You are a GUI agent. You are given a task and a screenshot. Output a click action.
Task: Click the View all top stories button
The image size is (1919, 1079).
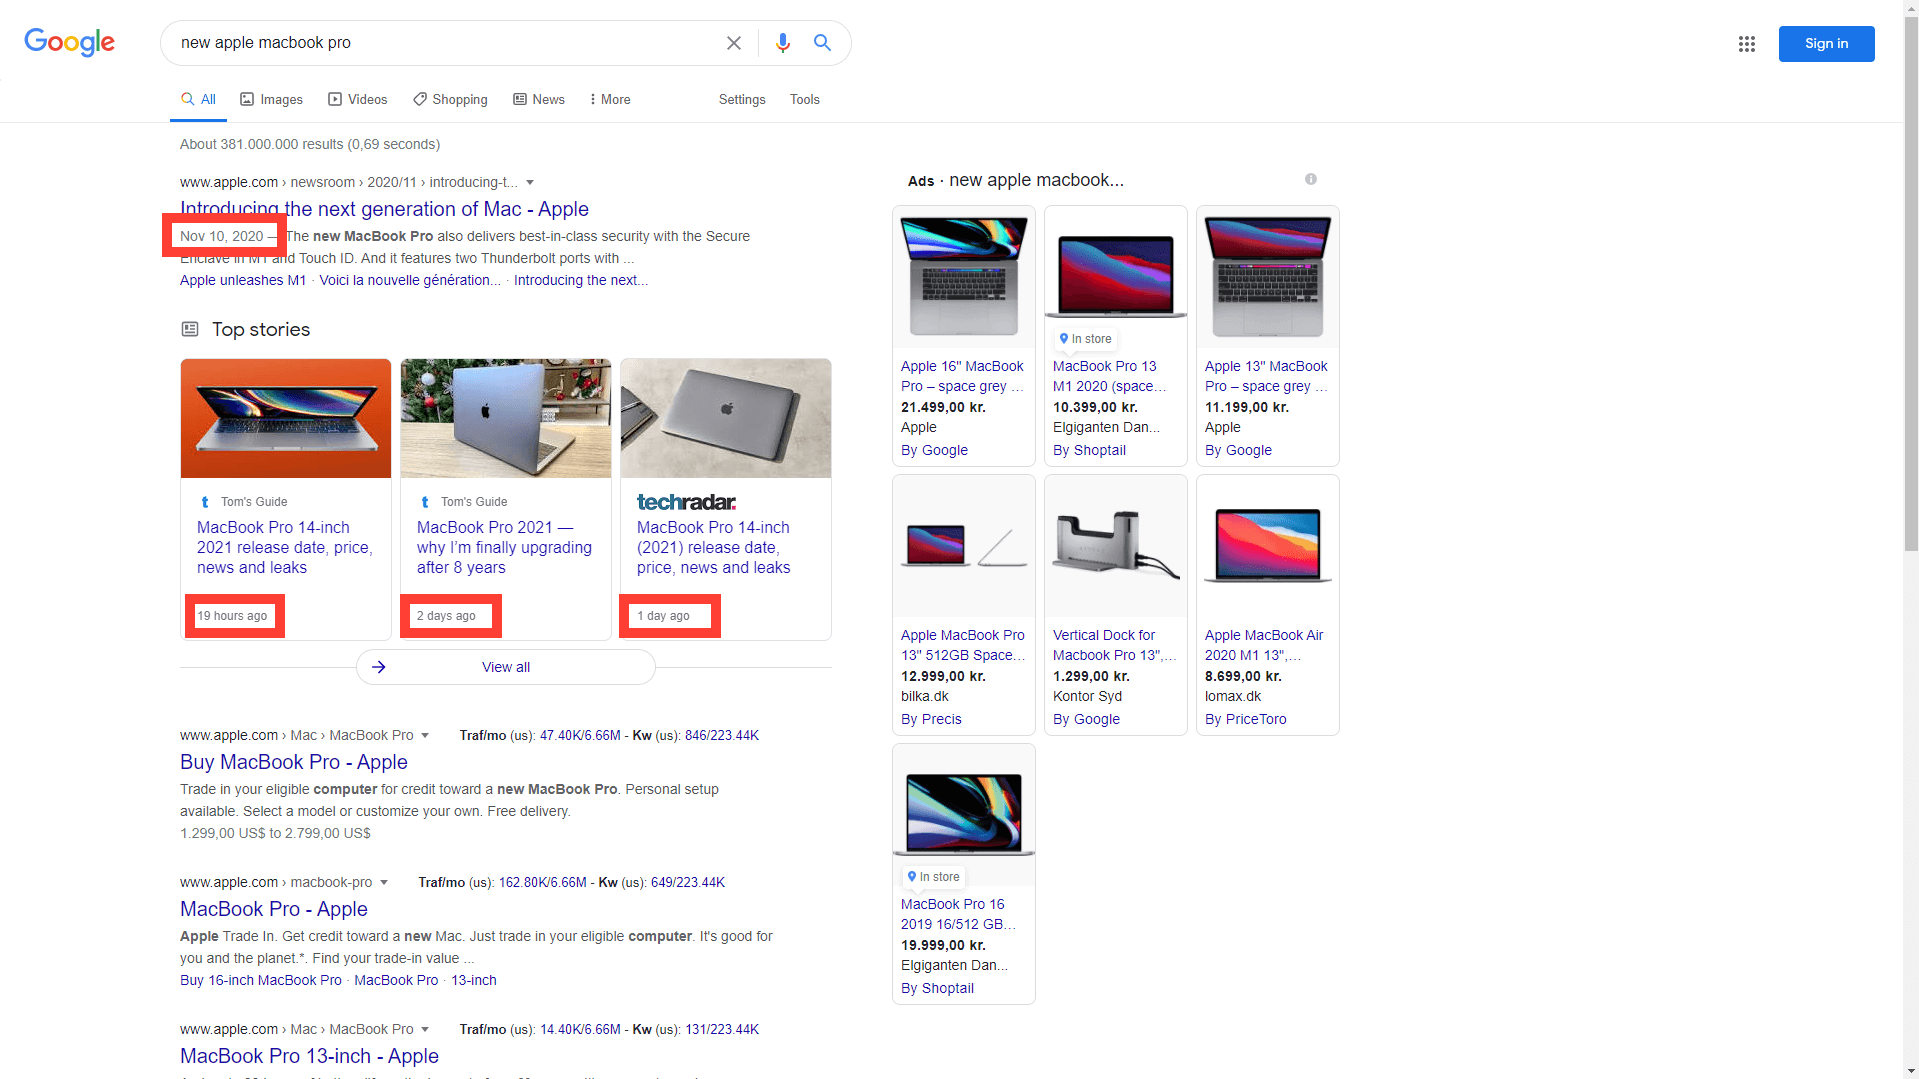click(x=506, y=667)
